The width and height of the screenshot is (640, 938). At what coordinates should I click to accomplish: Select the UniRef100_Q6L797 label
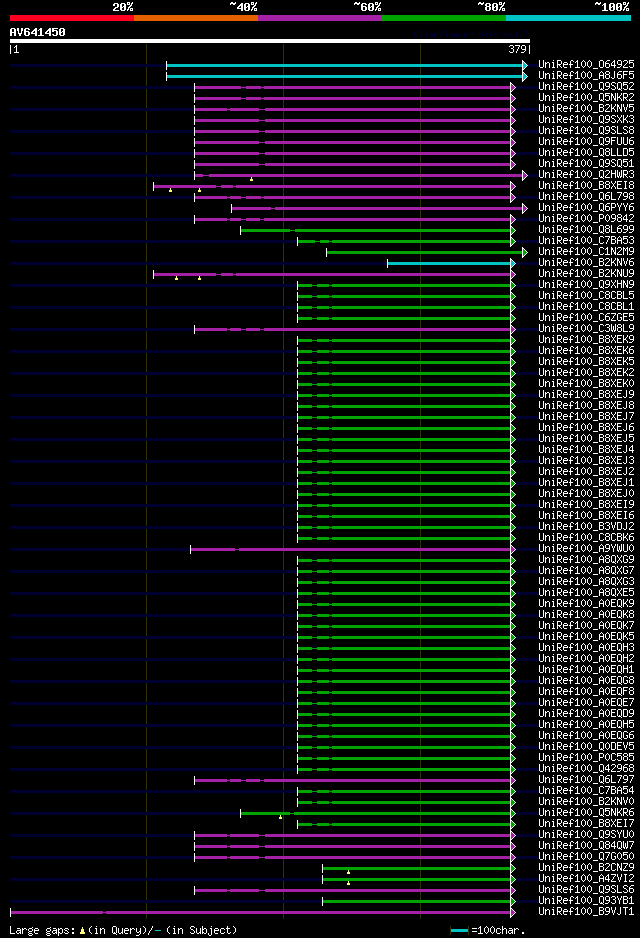point(586,779)
